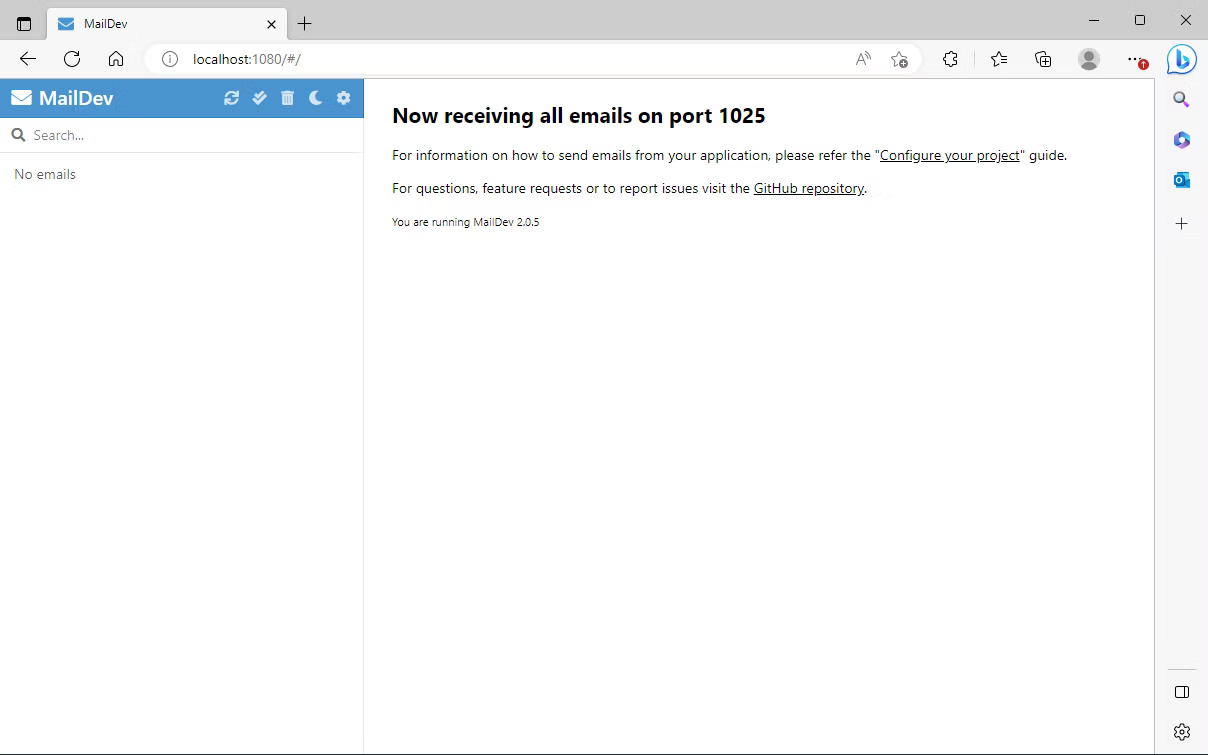Open the browser Extensions puzzle icon

click(950, 59)
